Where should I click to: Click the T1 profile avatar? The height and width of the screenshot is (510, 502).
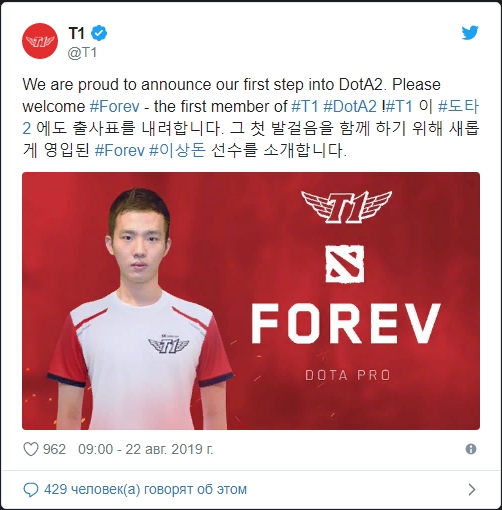pos(40,41)
